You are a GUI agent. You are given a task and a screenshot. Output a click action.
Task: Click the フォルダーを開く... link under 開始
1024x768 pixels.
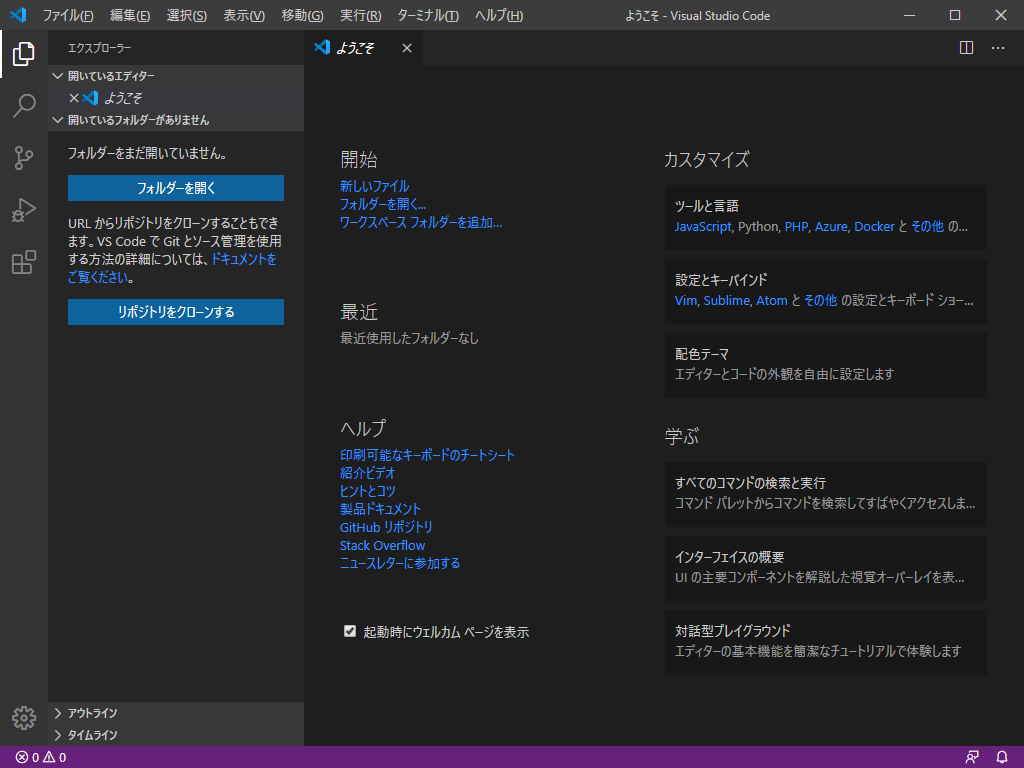tap(383, 204)
